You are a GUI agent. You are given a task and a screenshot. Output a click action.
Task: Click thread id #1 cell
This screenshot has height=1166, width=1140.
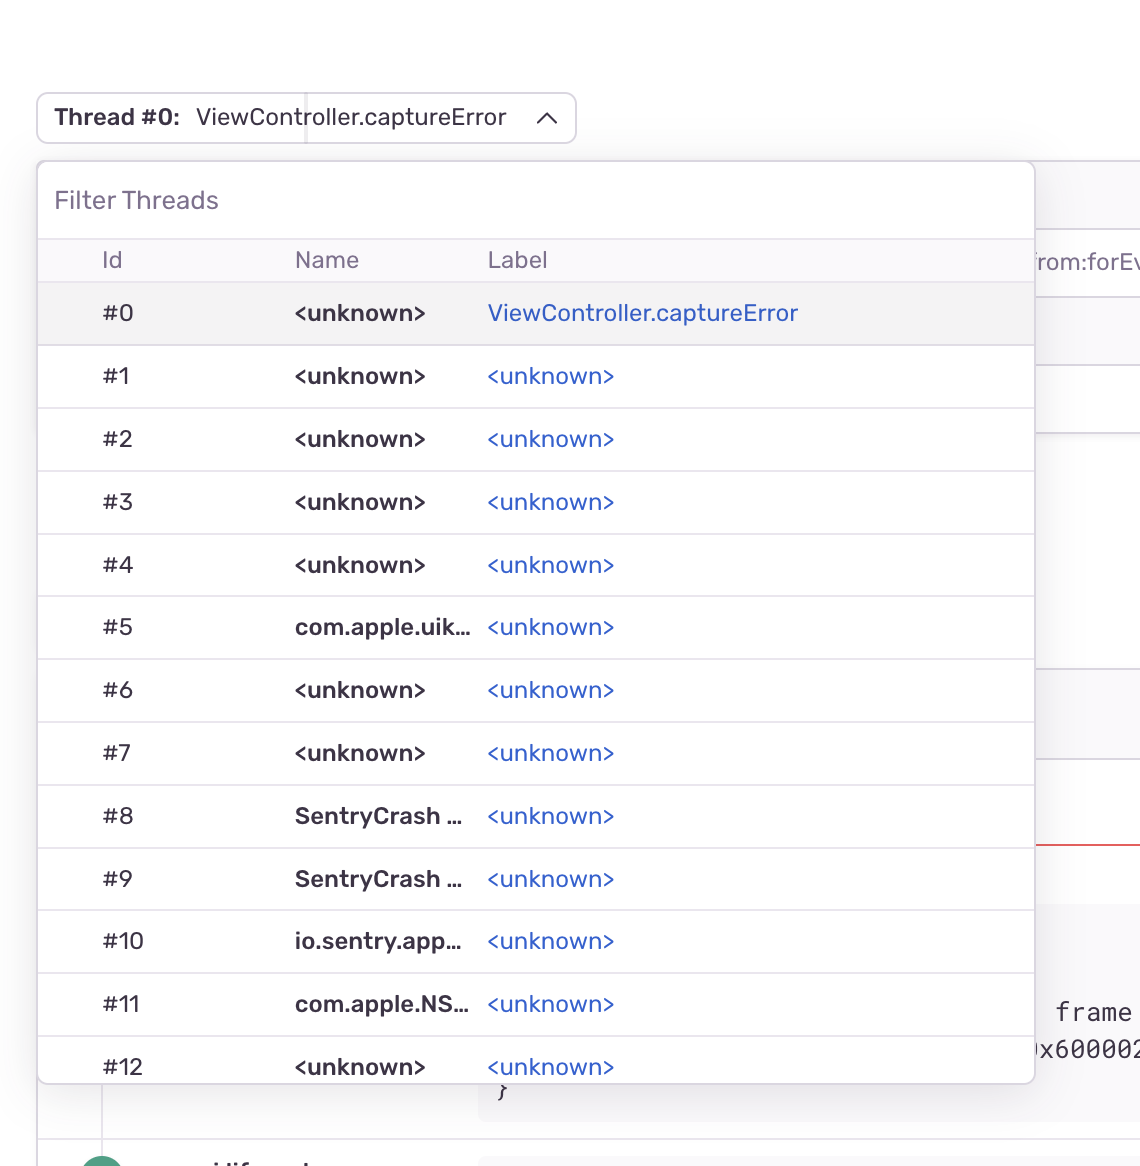116,376
